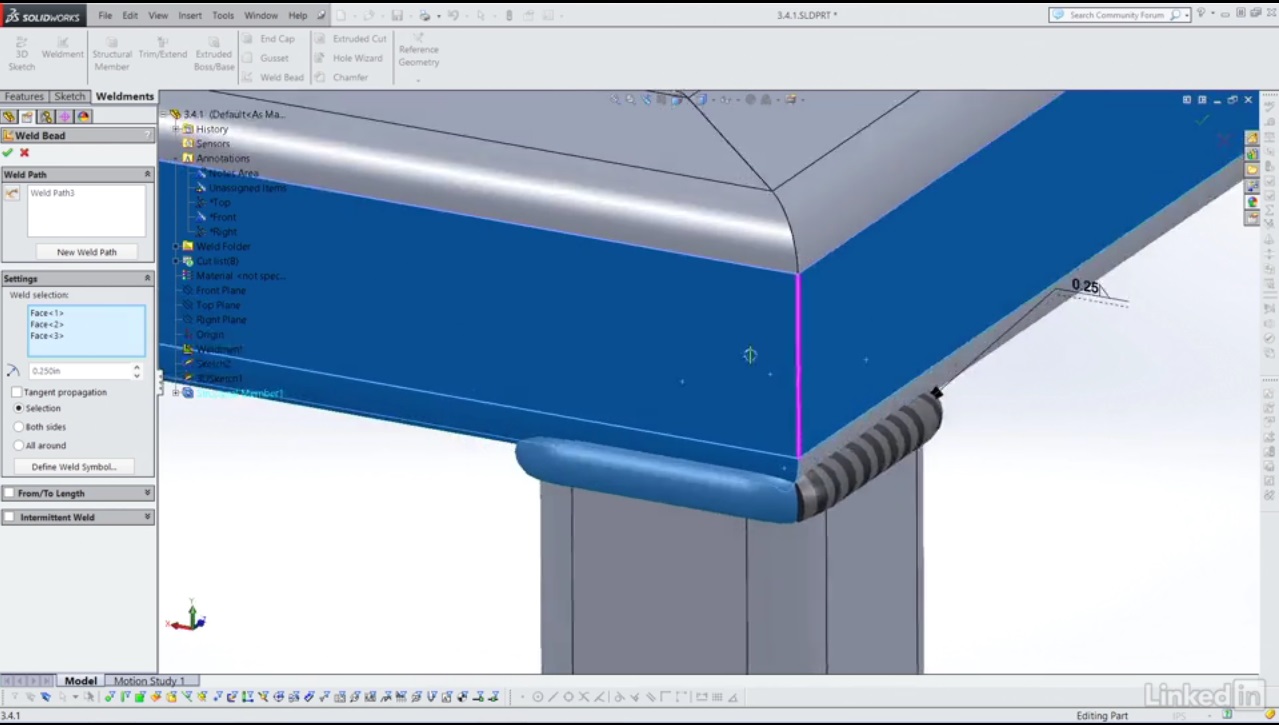This screenshot has height=725, width=1279.
Task: Select the Gusset weldment tool
Action: [x=275, y=58]
